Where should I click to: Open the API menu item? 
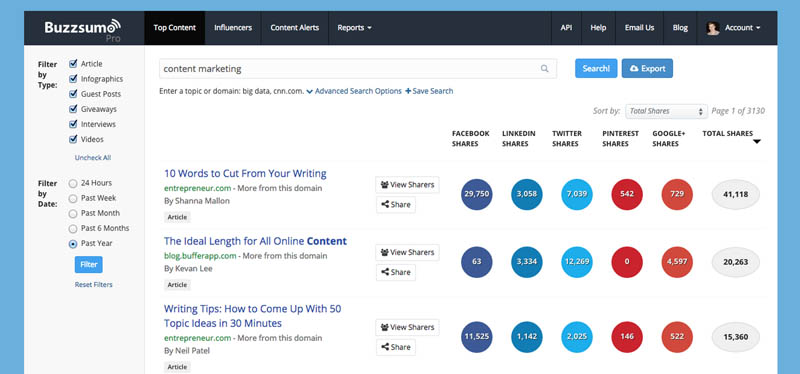click(x=566, y=28)
